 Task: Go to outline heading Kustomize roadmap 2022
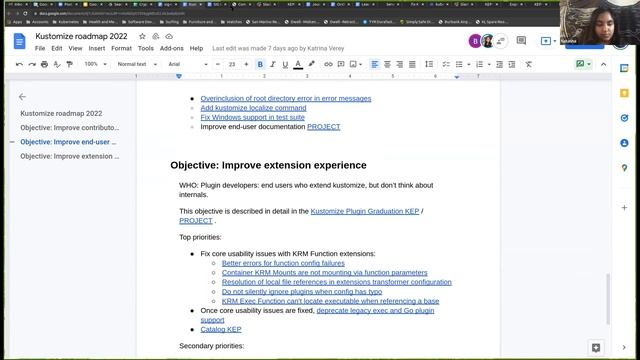[61, 113]
